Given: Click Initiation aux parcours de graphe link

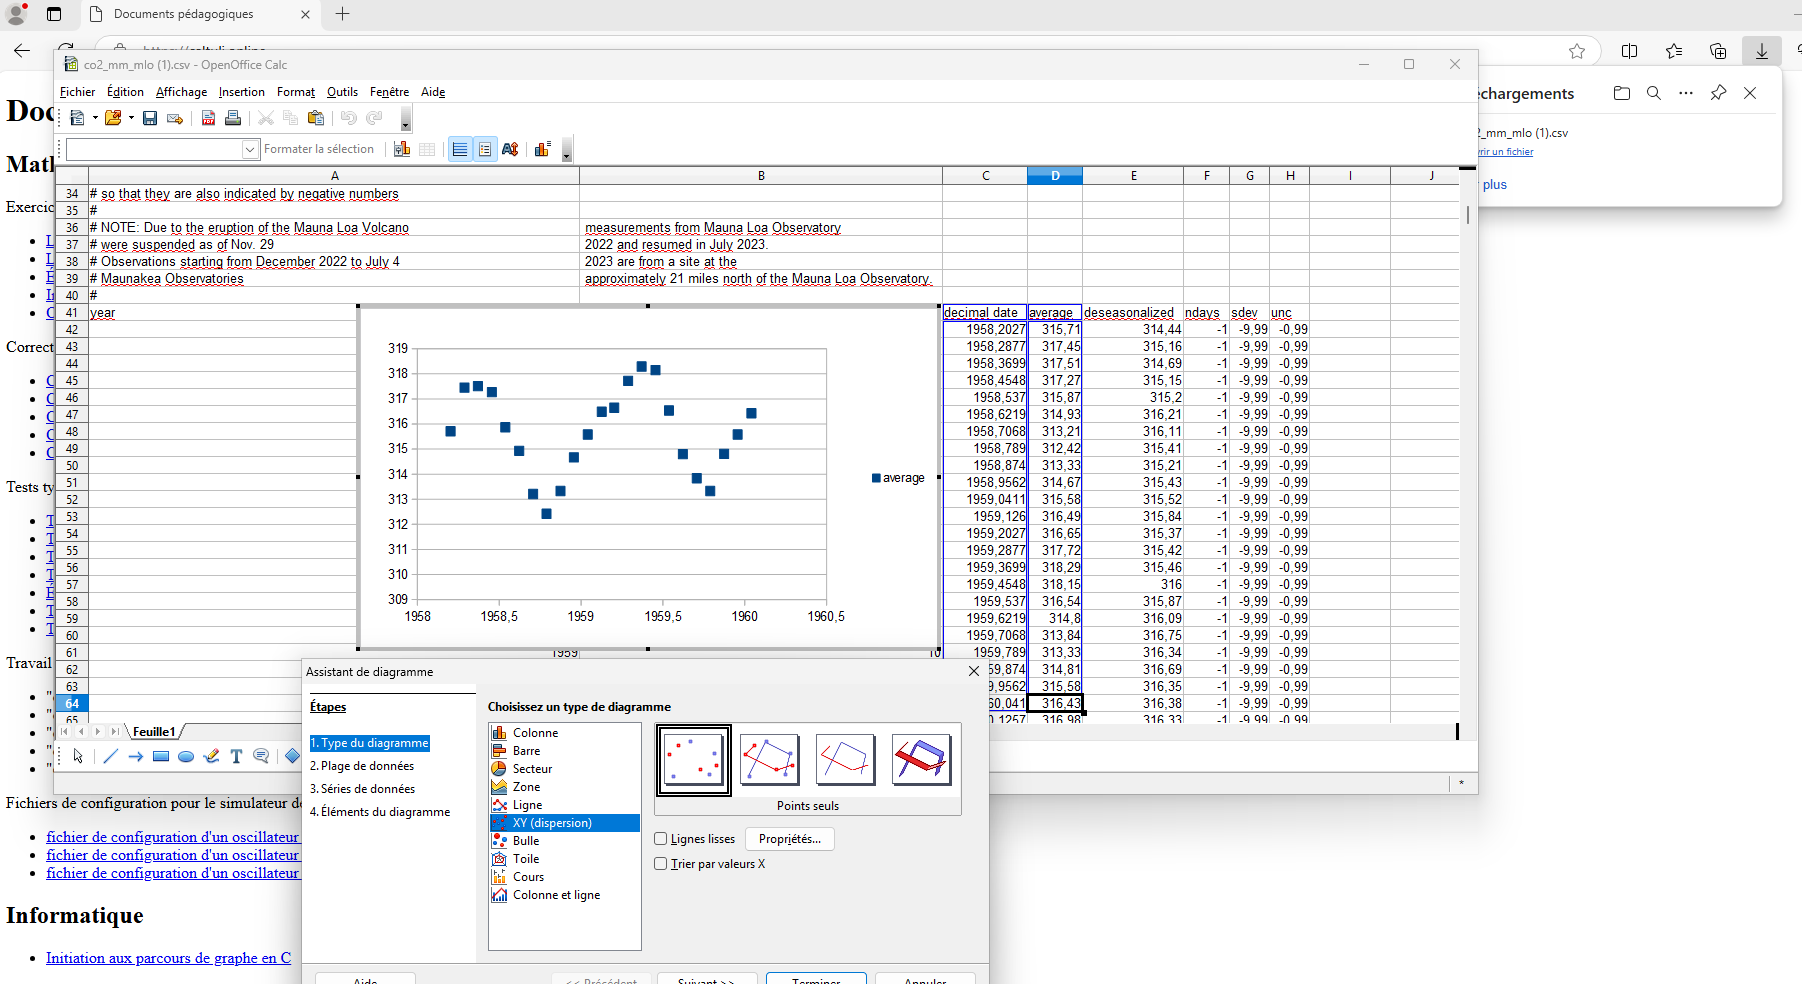Looking at the screenshot, I should [168, 958].
